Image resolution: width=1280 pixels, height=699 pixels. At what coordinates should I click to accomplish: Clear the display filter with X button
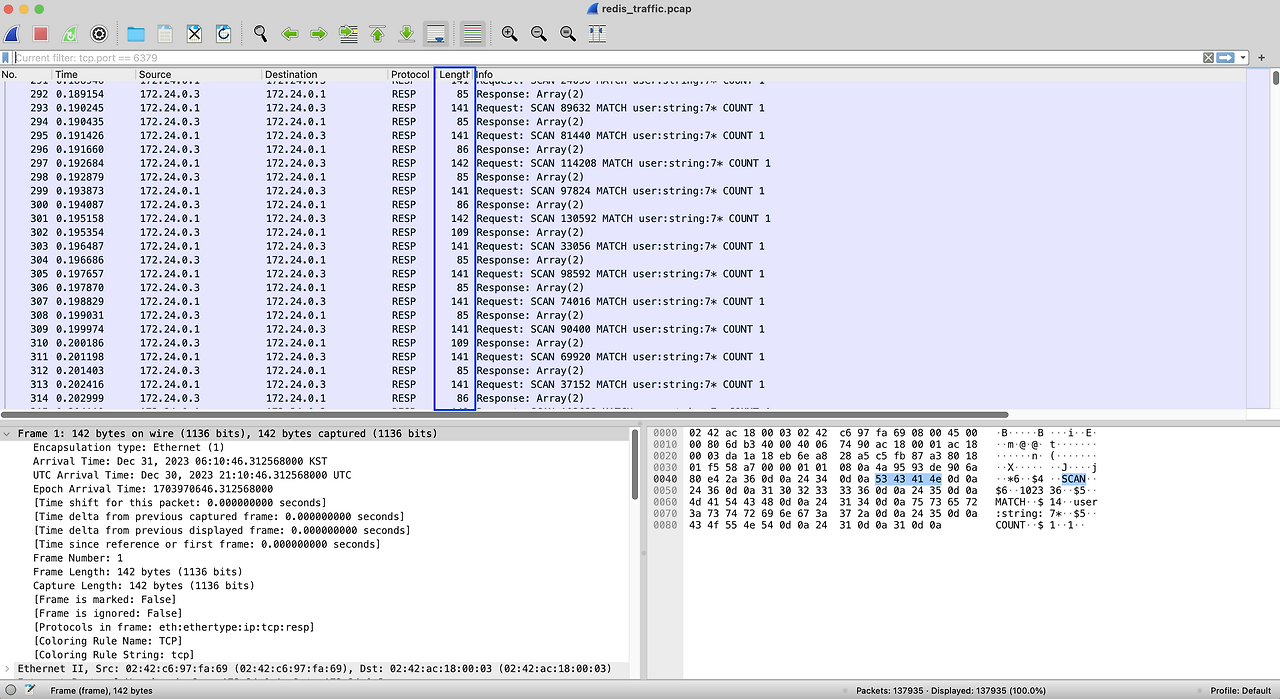pos(1208,58)
